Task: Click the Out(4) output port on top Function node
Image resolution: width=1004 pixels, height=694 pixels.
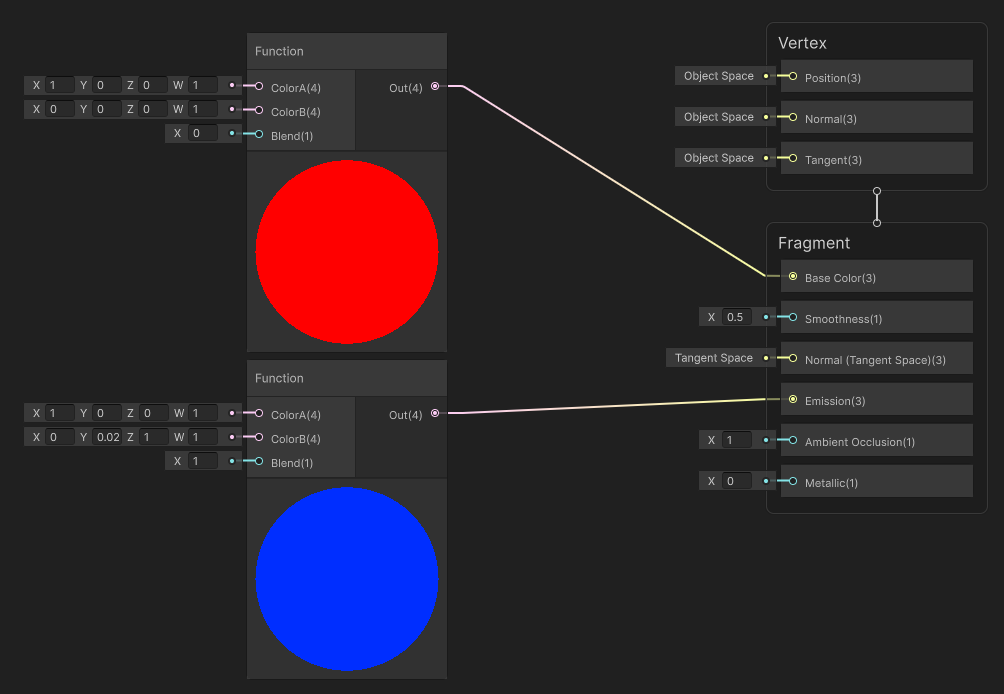Action: (434, 86)
